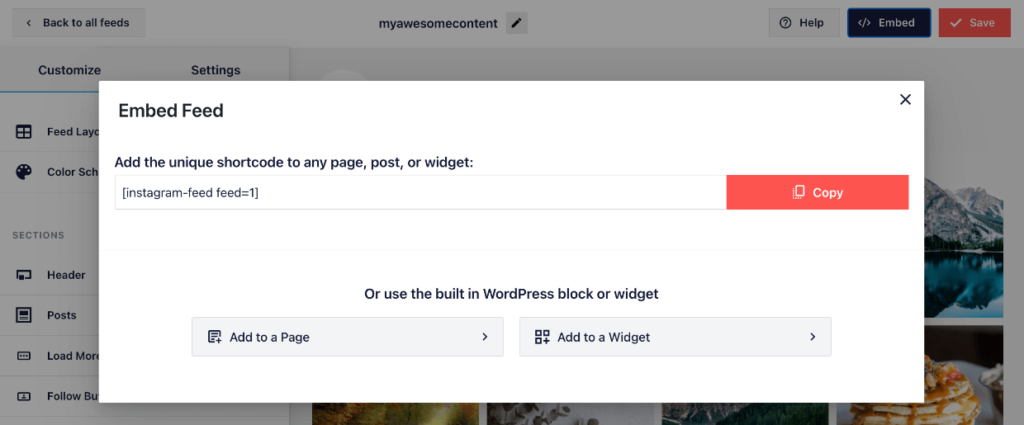Screen dimensions: 1024x425
Task: Select the Header section icon
Action: [24, 275]
